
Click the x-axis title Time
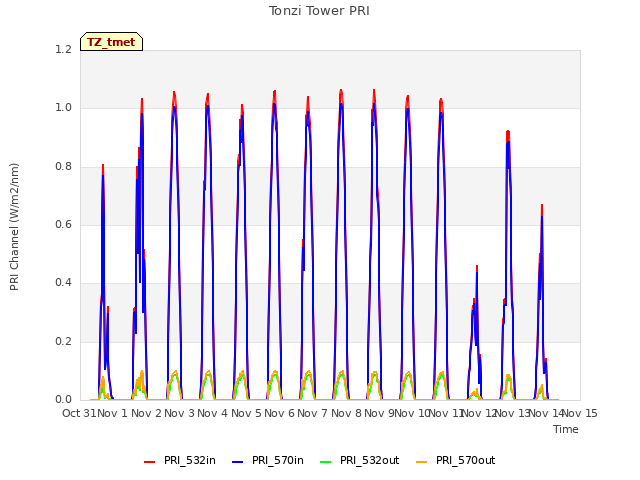pyautogui.click(x=566, y=429)
